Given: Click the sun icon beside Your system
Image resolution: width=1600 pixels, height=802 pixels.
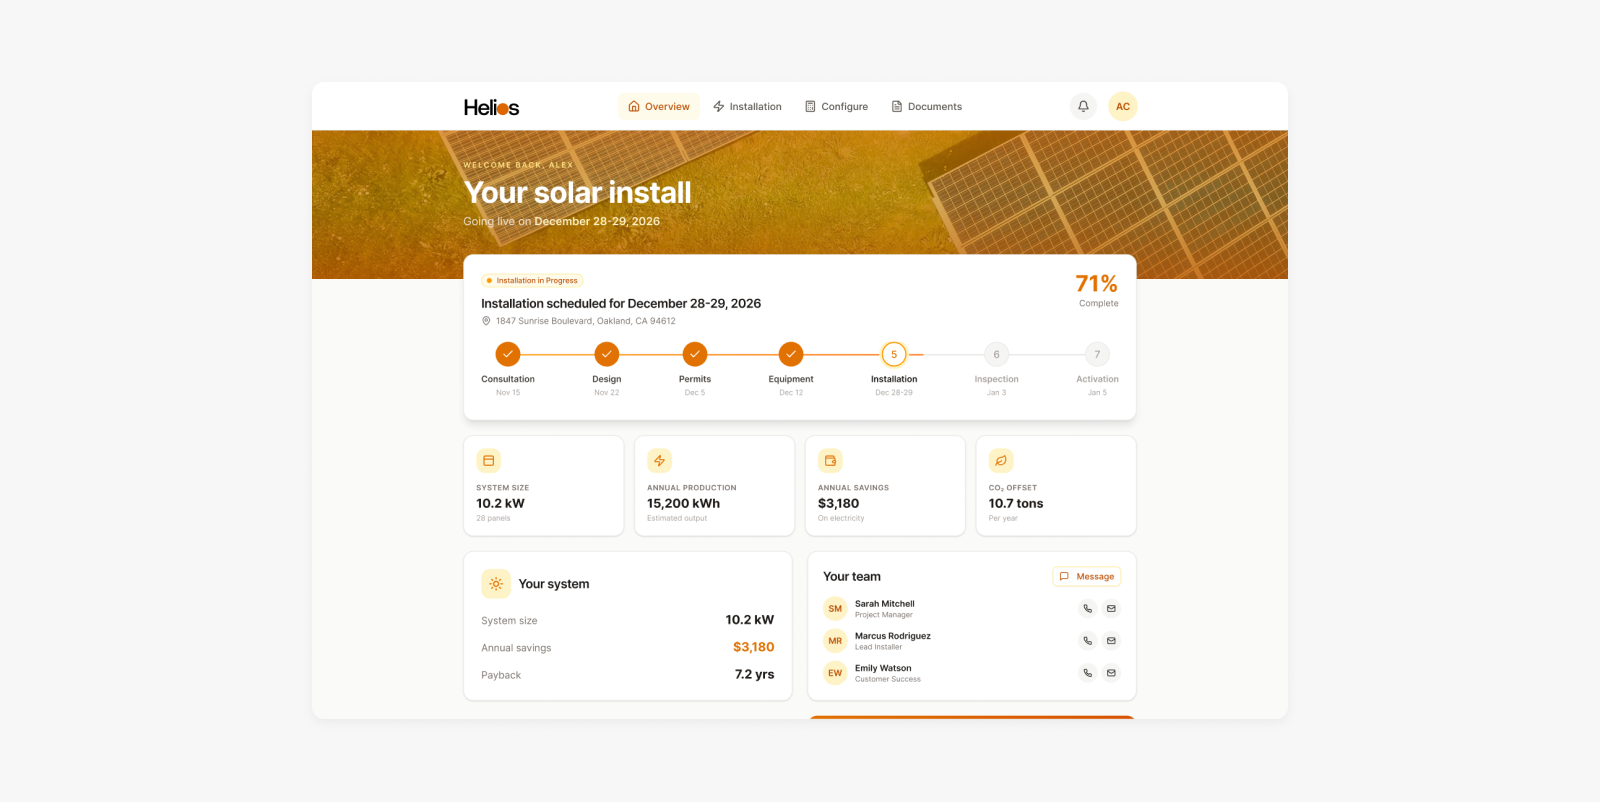Looking at the screenshot, I should (x=496, y=584).
